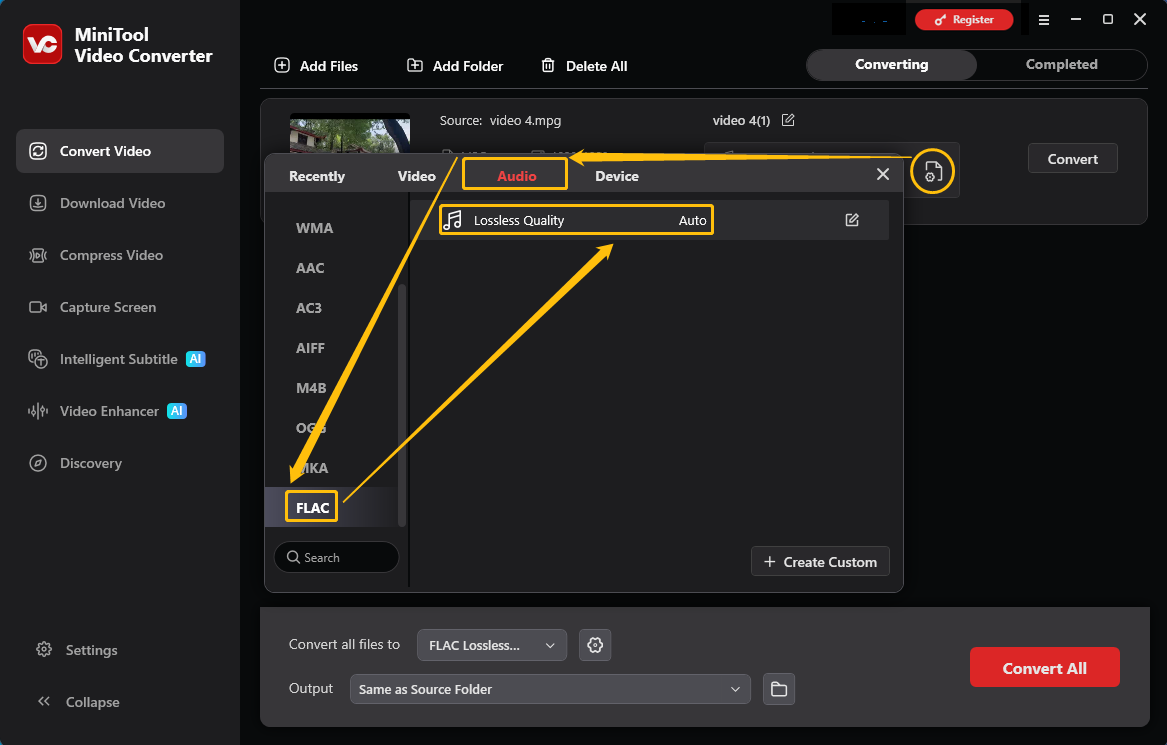Choose AC3 from the format list
Viewport: 1167px width, 745px height.
tap(309, 308)
